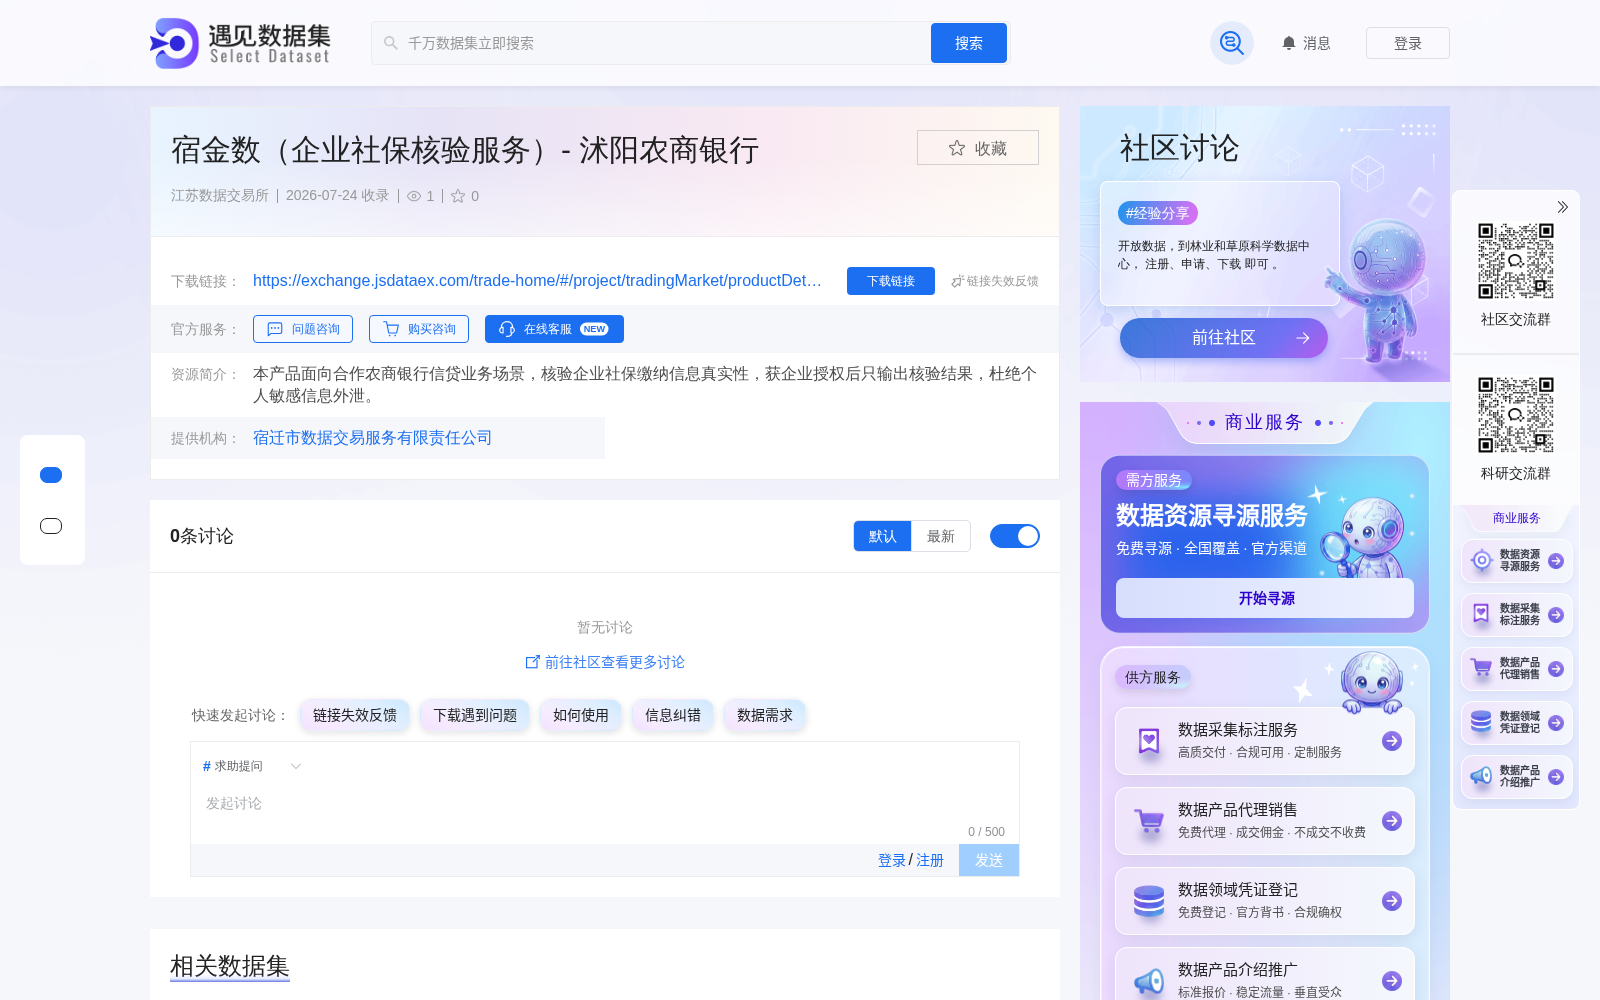Click the eye views icon under the title
1600x1000 pixels.
pos(414,196)
